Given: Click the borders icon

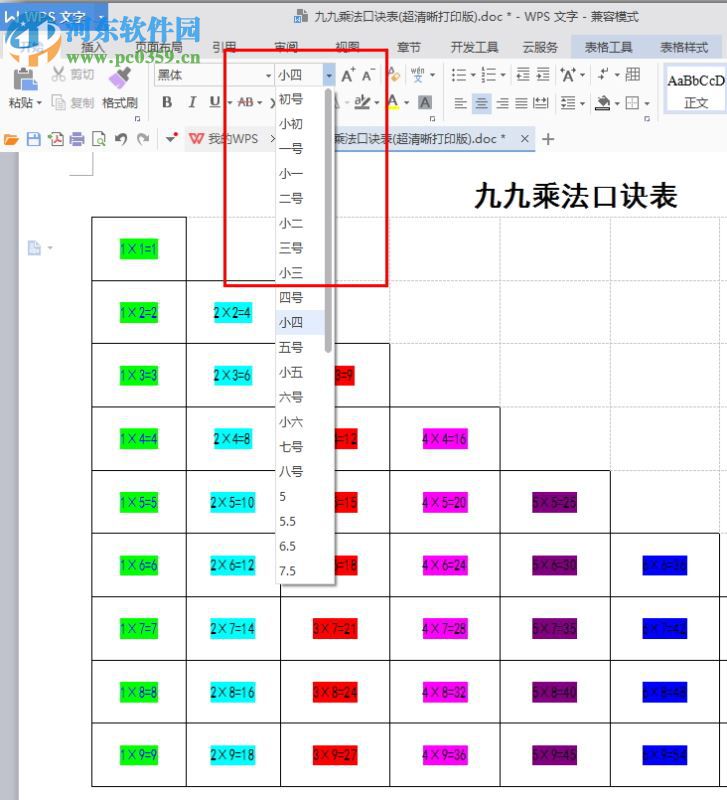Looking at the screenshot, I should pos(632,103).
